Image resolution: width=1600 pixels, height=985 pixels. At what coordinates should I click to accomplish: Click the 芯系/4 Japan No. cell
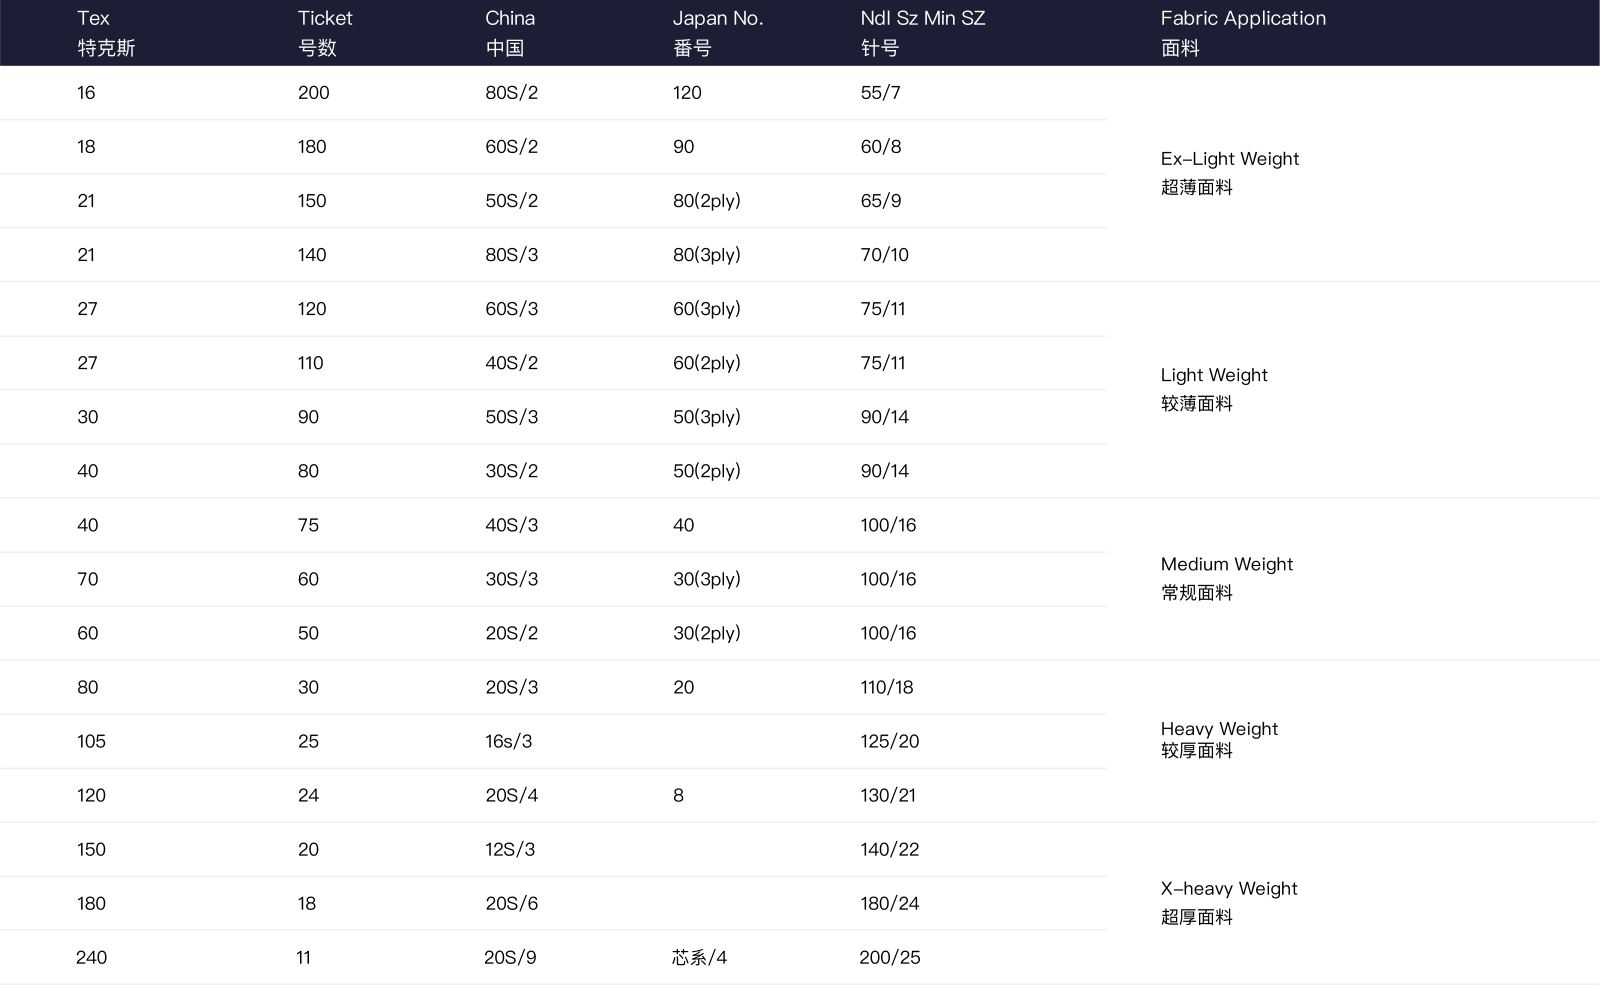[x=699, y=957]
